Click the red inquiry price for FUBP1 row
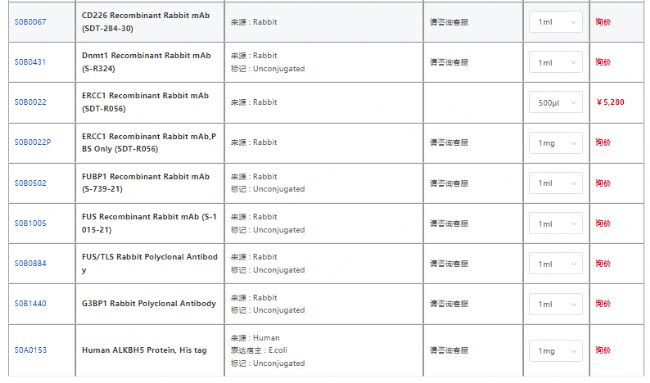The height and width of the screenshot is (383, 650). (x=603, y=183)
